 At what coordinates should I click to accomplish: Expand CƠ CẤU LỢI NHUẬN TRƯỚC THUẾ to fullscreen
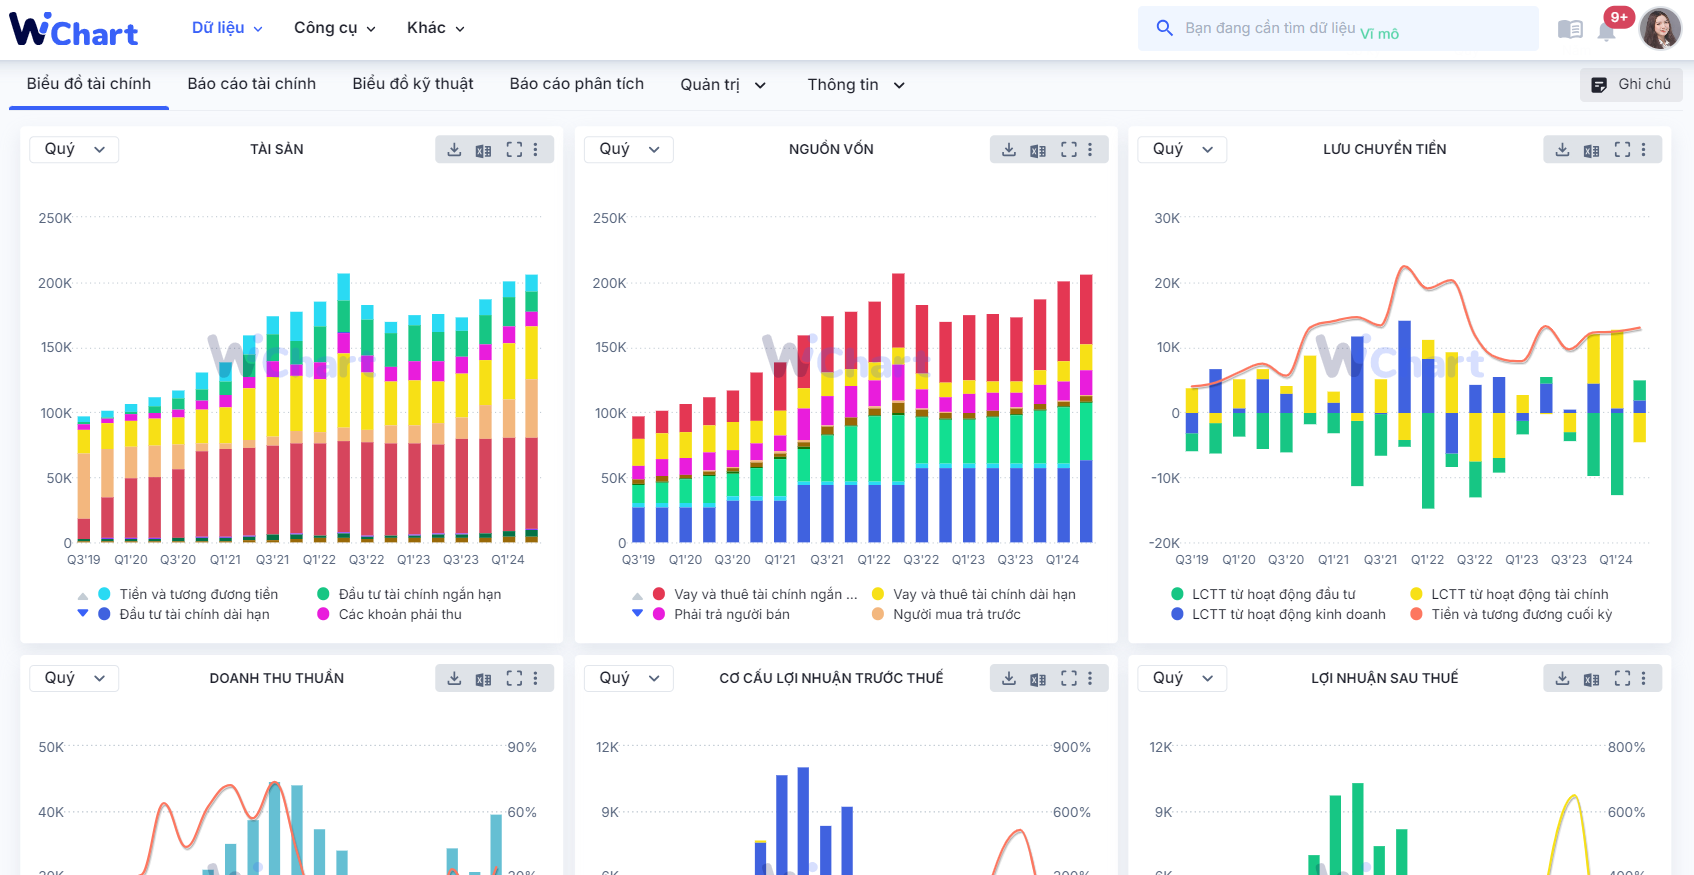pyautogui.click(x=1069, y=678)
